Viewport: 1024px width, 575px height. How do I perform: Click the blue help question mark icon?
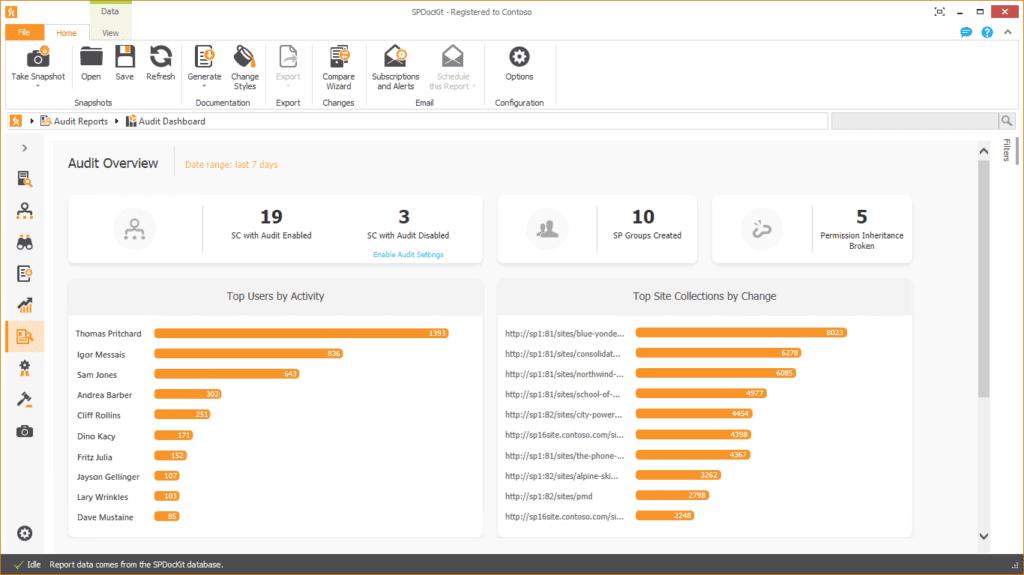(987, 32)
